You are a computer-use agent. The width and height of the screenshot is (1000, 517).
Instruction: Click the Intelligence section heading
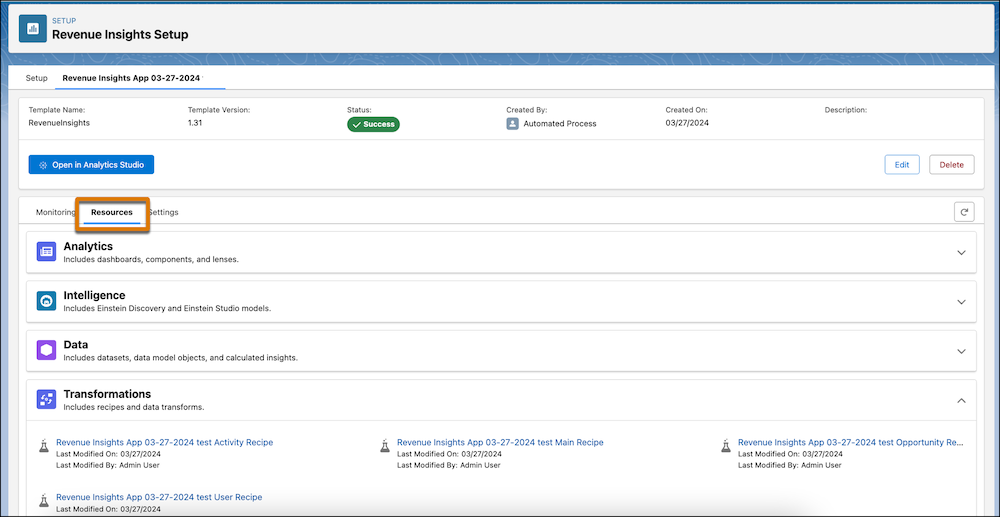(94, 295)
